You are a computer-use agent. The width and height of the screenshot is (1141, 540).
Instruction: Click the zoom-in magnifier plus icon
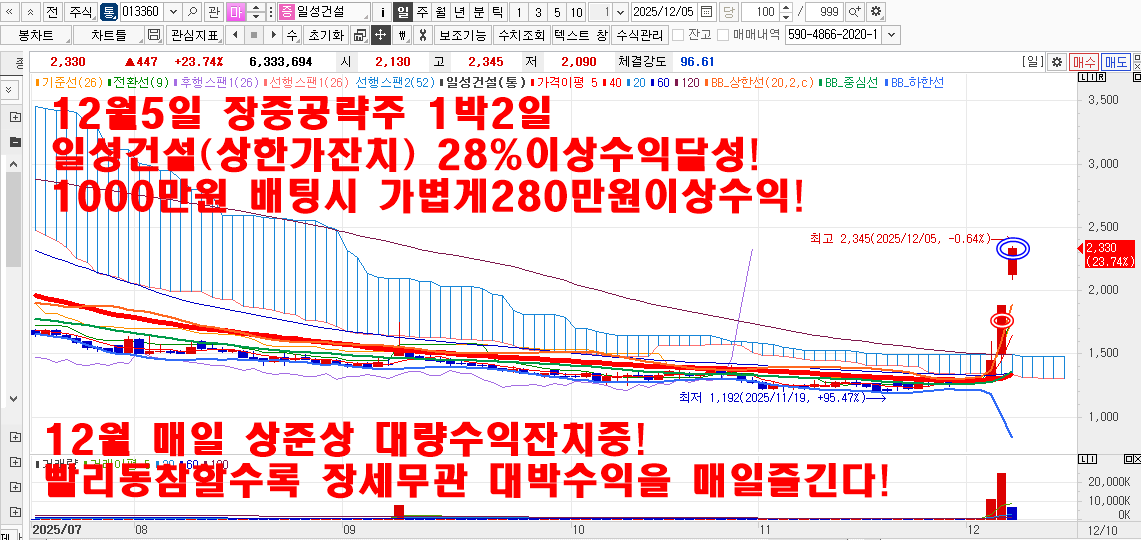pyautogui.click(x=854, y=12)
